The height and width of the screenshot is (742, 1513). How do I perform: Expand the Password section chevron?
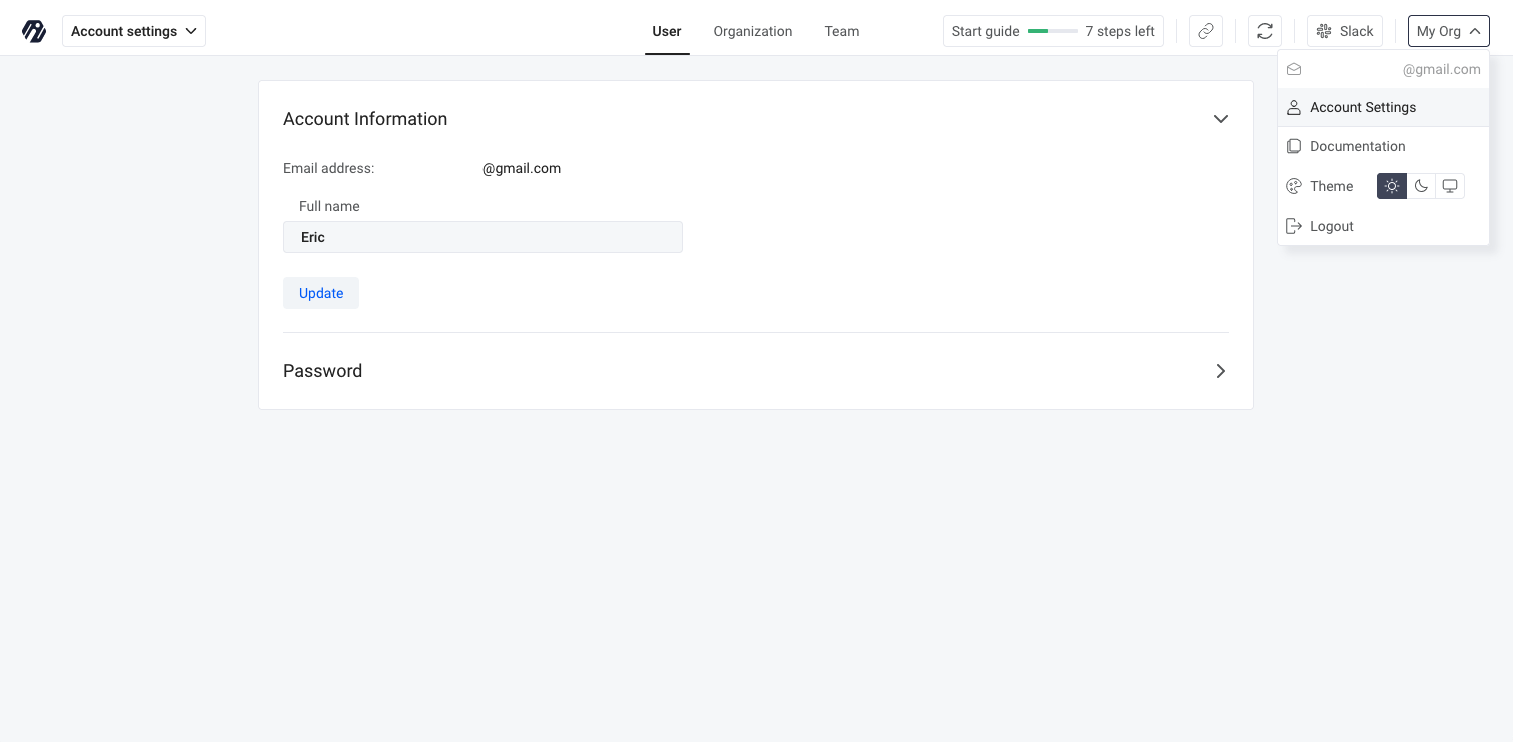pyautogui.click(x=1221, y=371)
